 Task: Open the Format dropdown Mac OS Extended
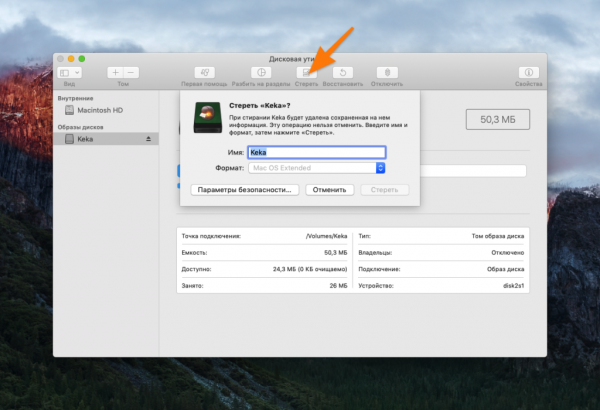316,168
